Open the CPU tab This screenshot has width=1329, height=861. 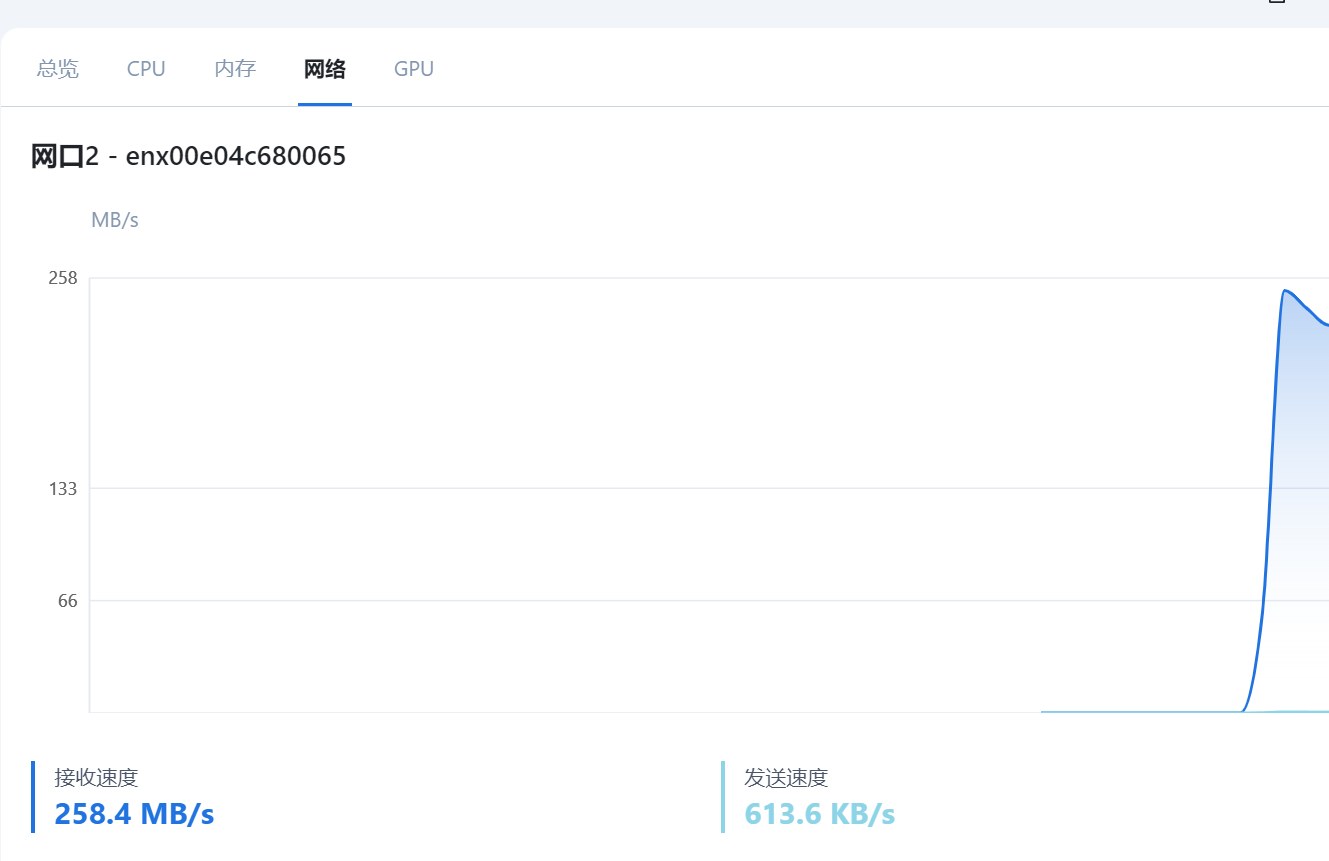(146, 69)
